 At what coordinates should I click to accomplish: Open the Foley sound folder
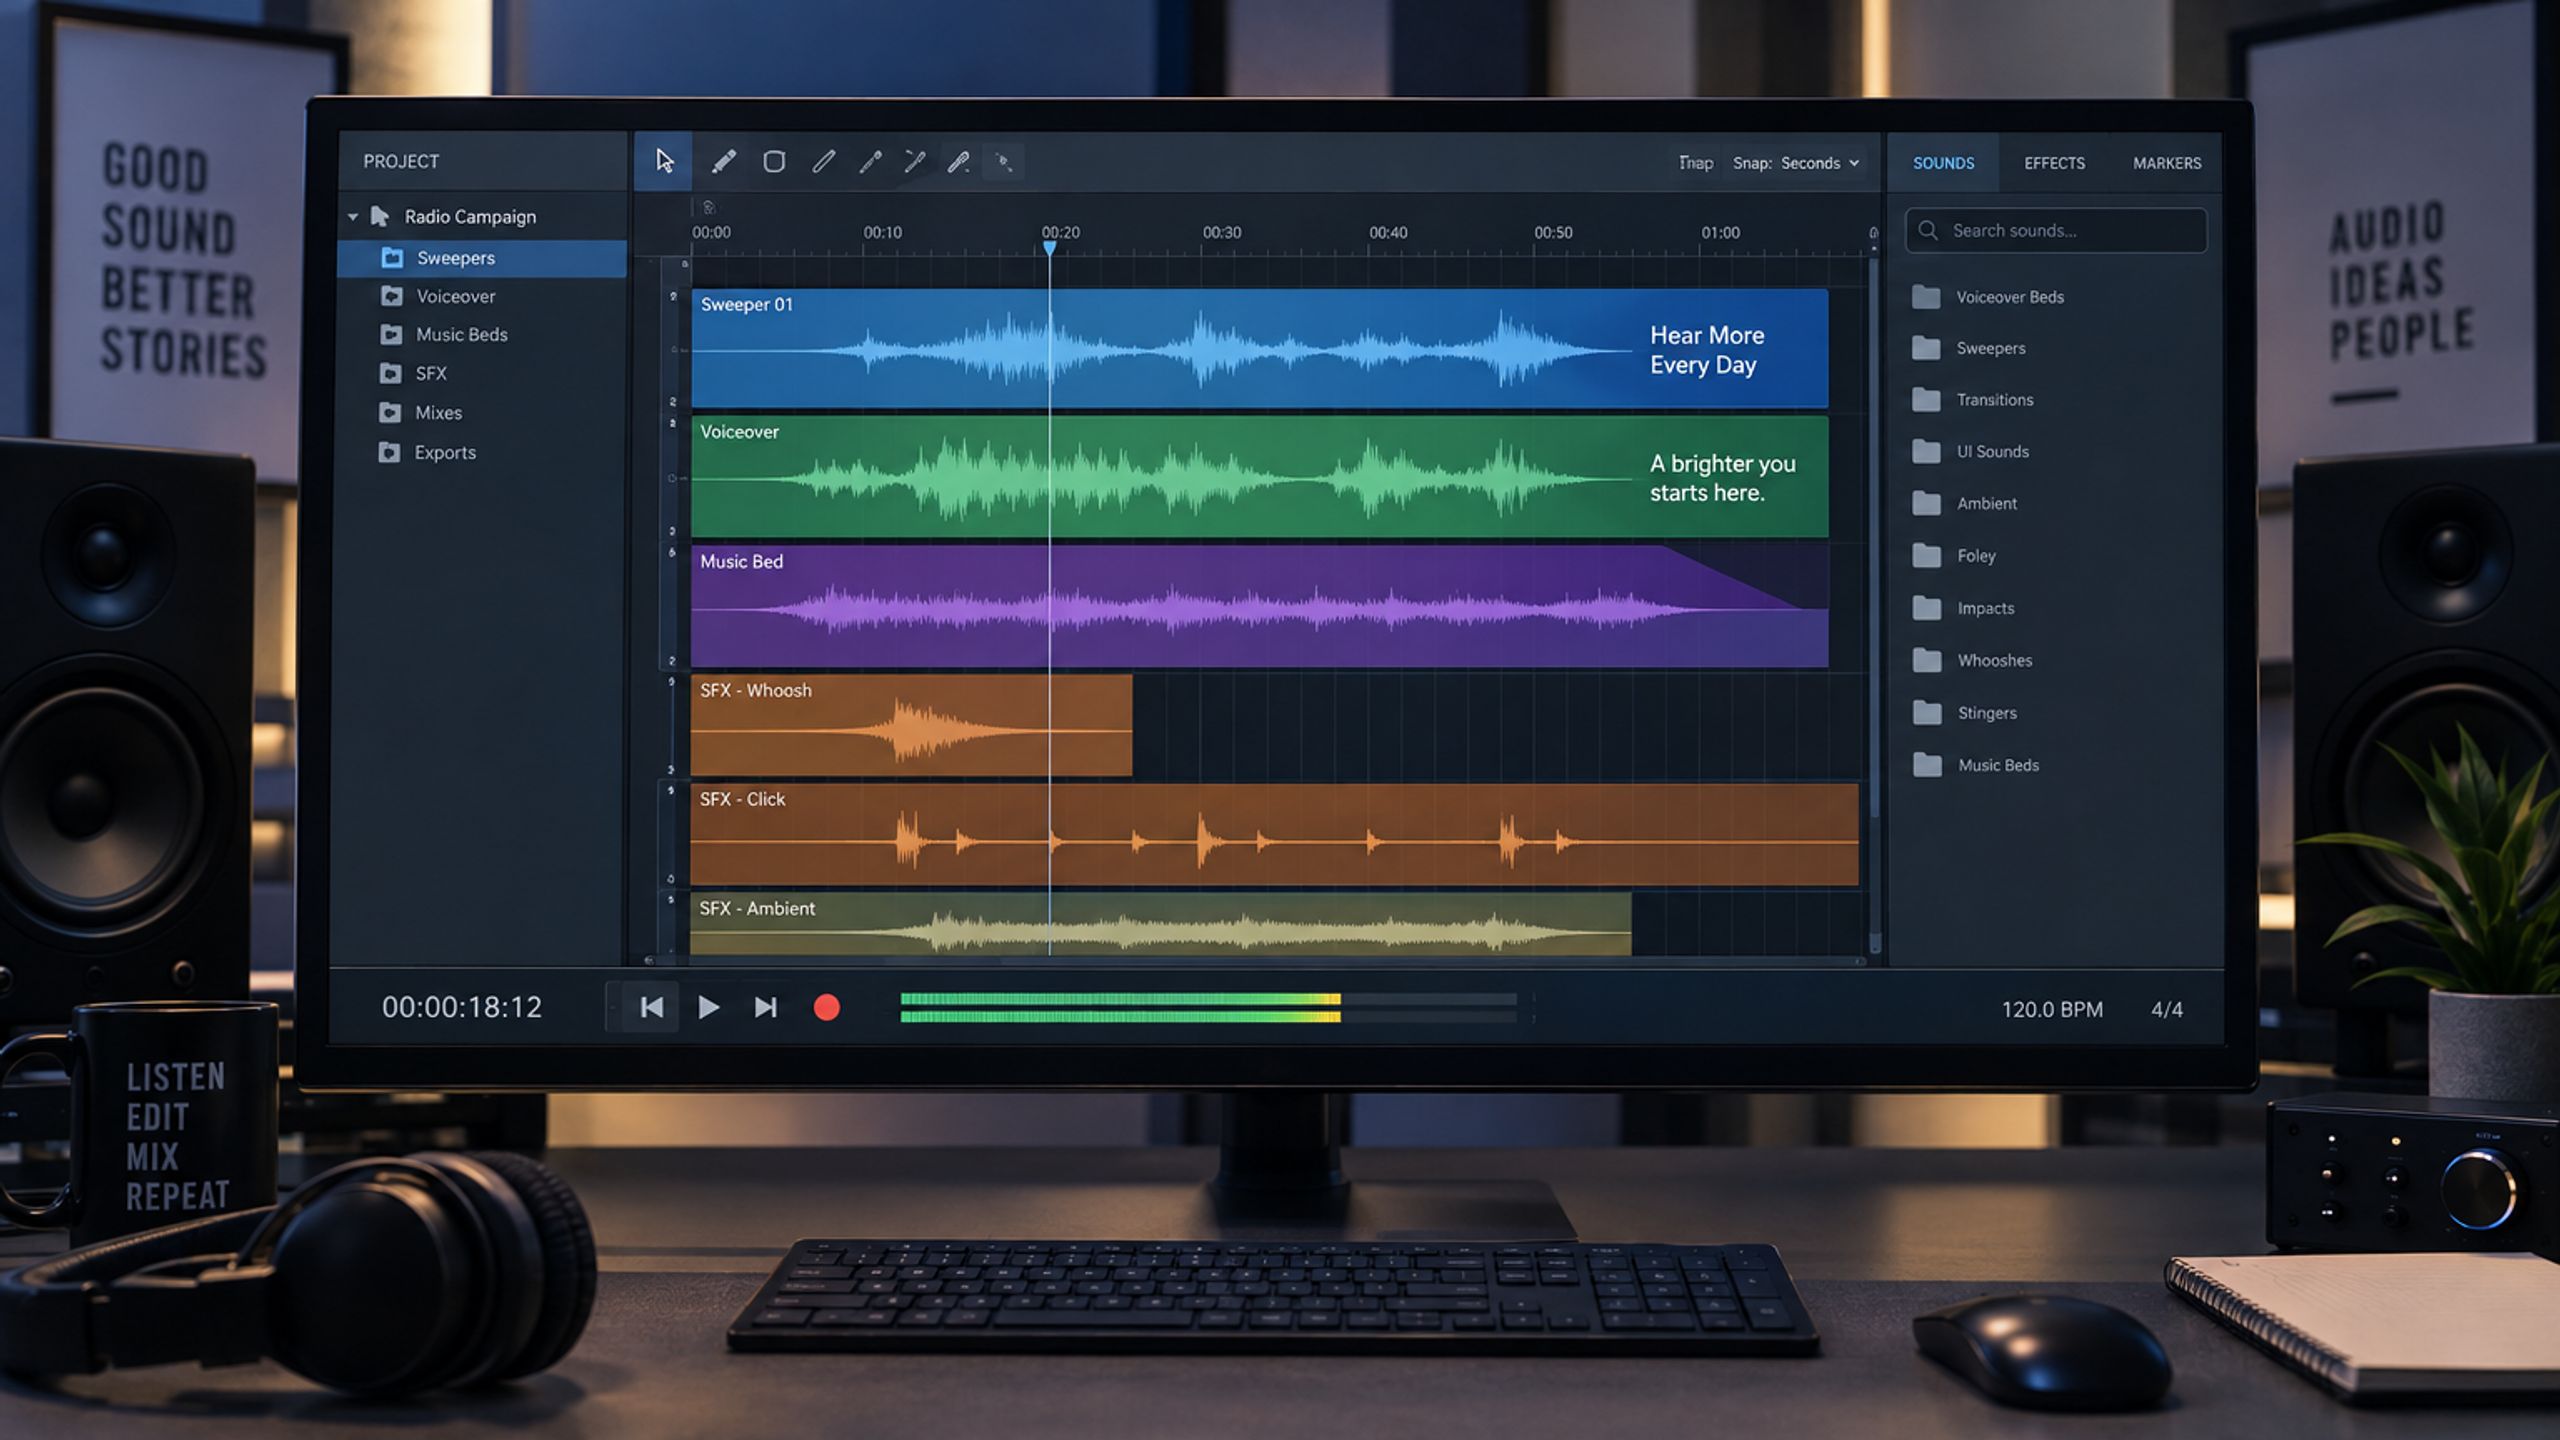[1954, 556]
